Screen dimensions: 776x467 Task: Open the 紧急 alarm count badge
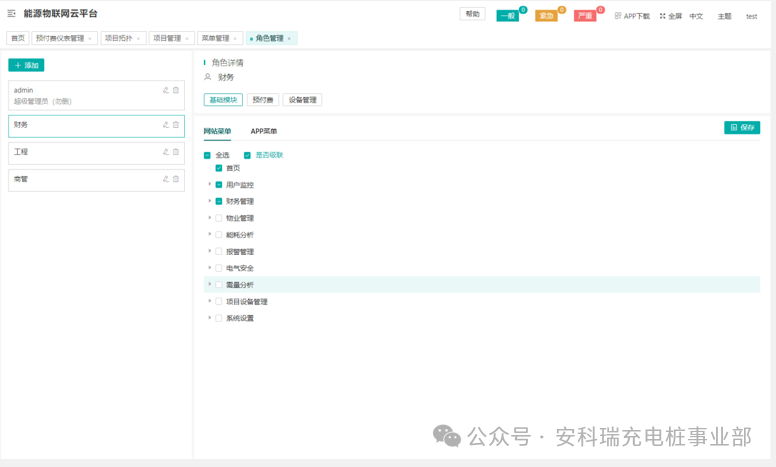click(x=562, y=9)
